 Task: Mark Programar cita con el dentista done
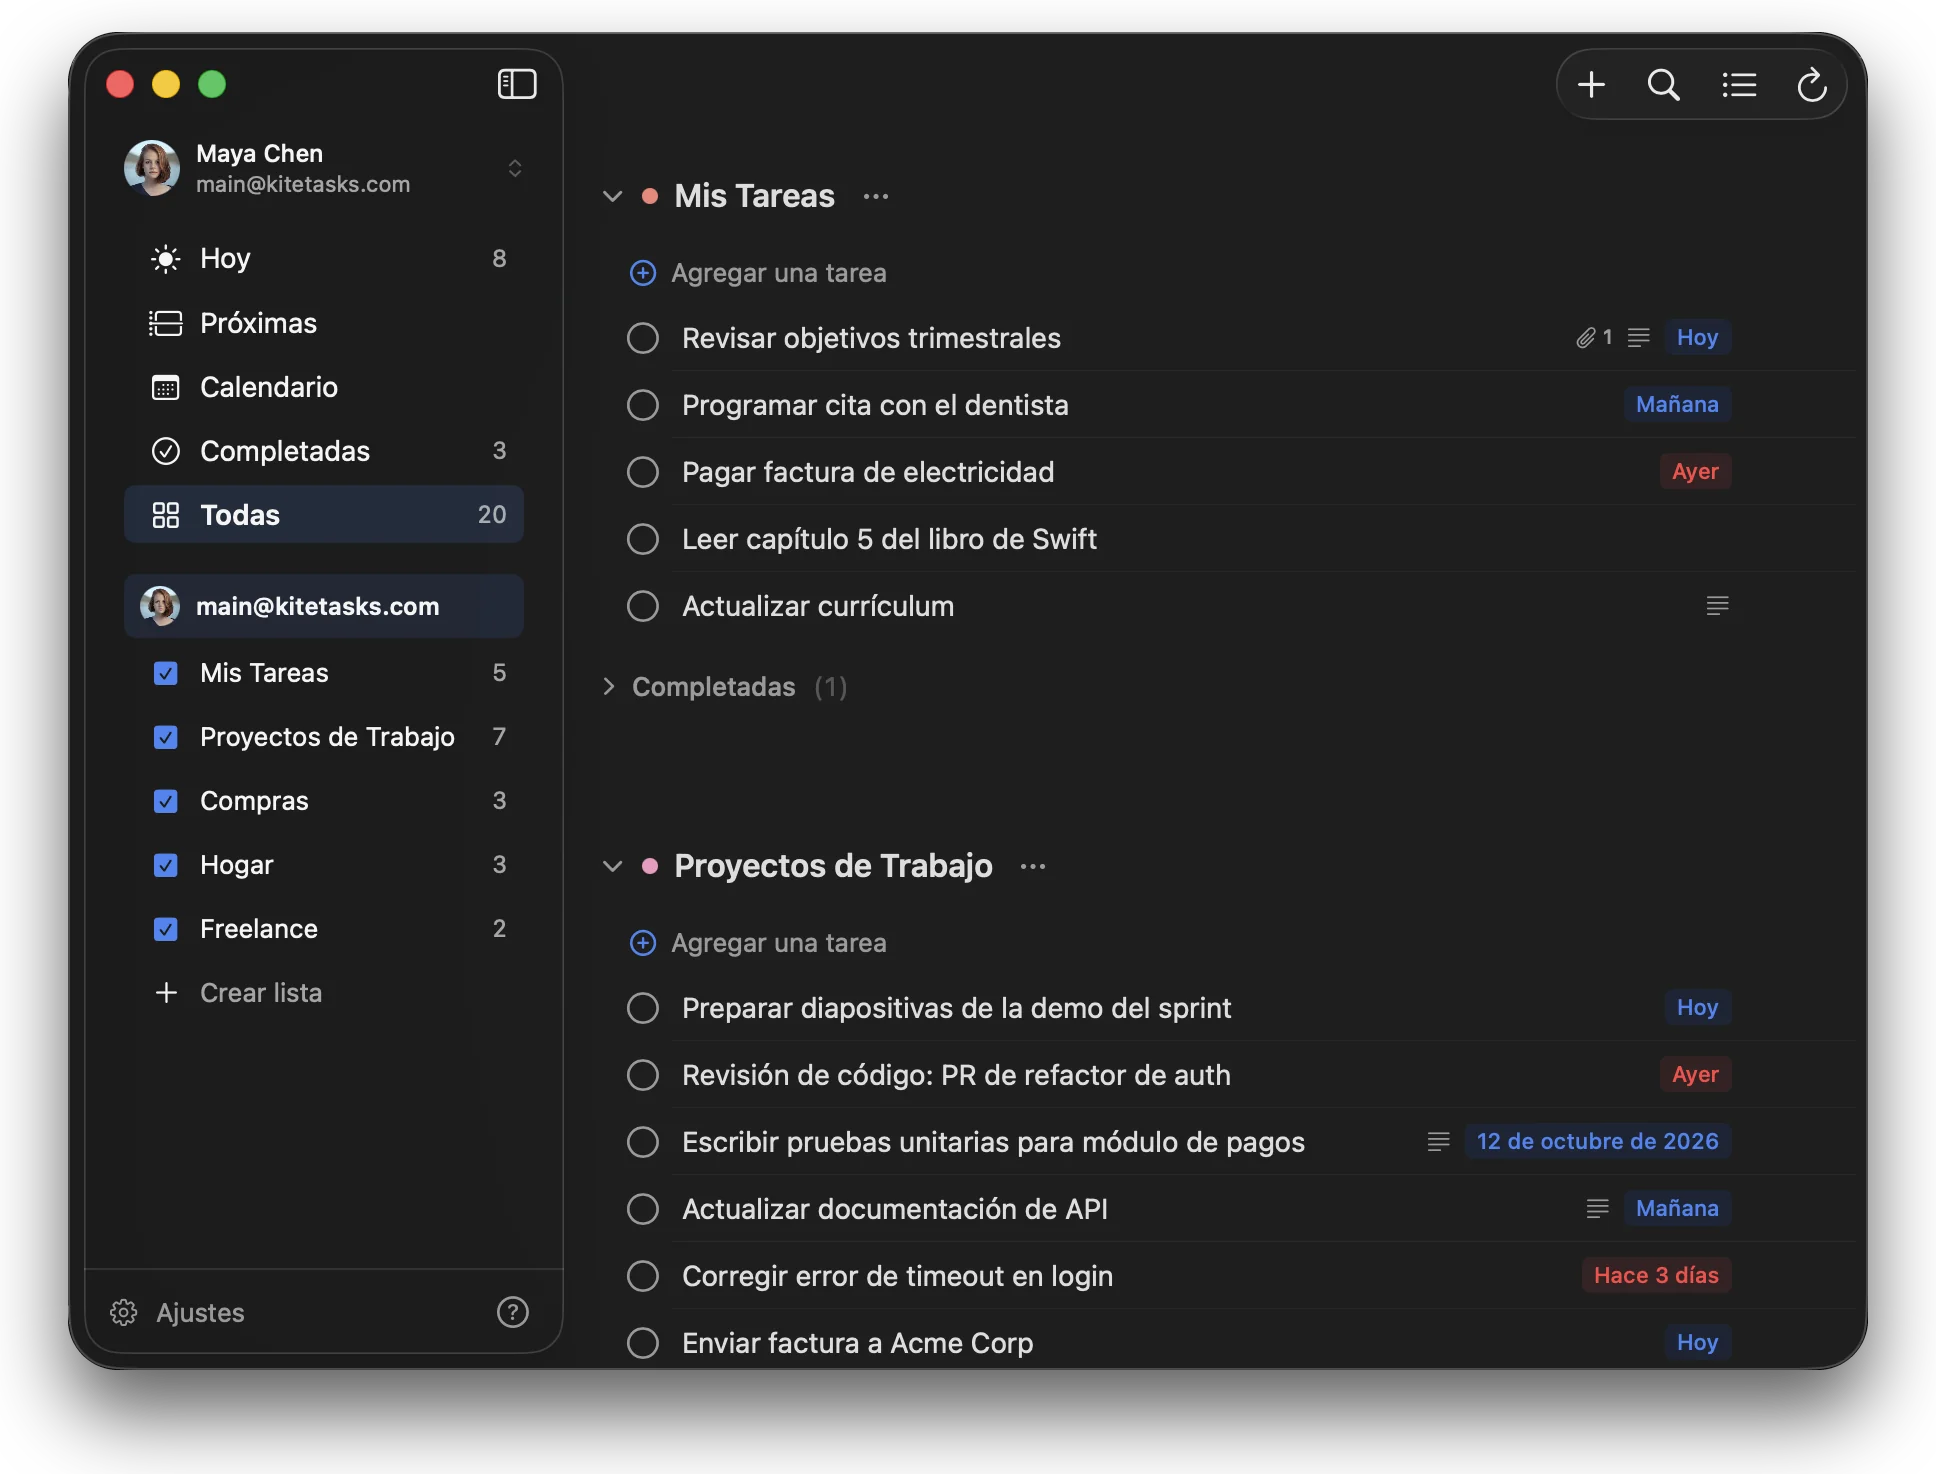643,405
